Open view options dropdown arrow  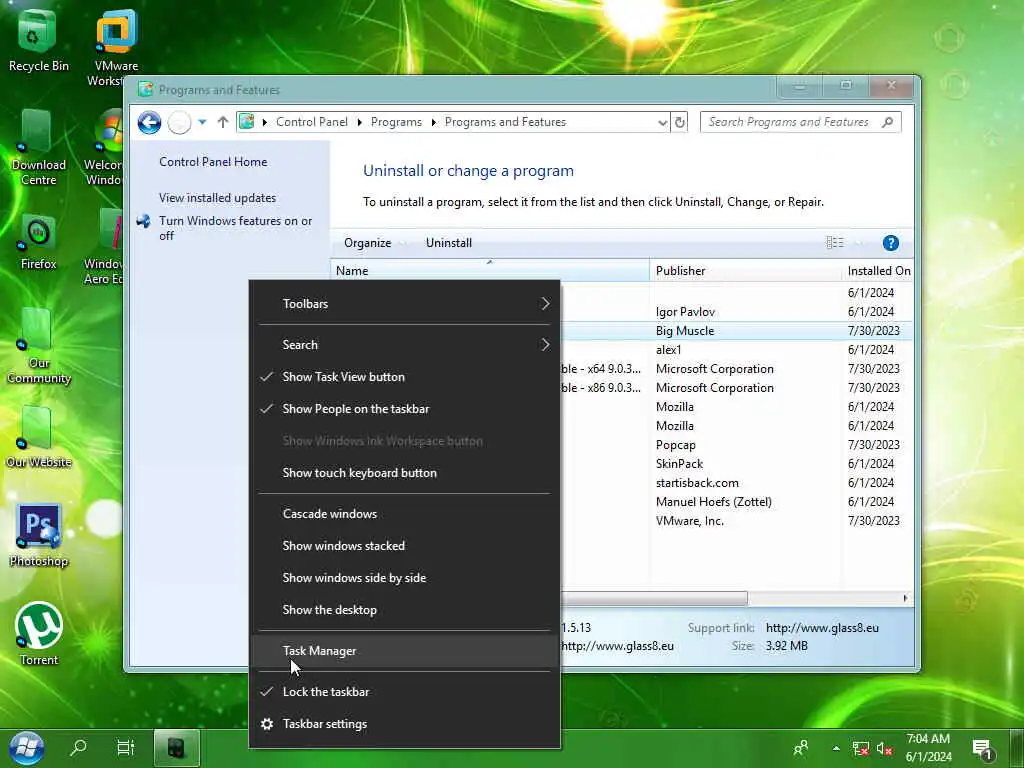(859, 243)
